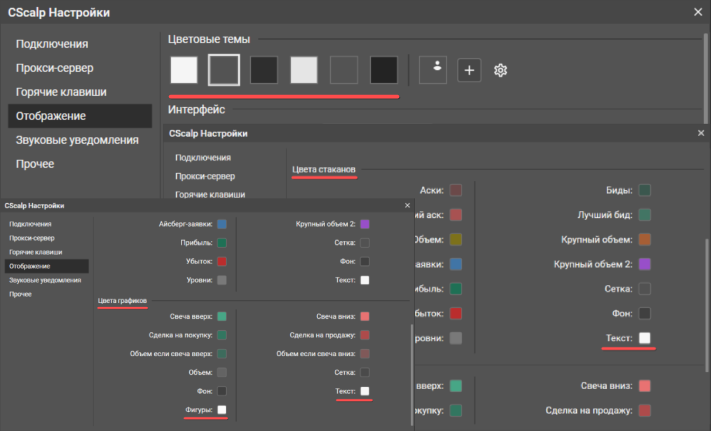Pick Сделка на продажу swatch in middle window
711x431 pixels.
(x=644, y=411)
